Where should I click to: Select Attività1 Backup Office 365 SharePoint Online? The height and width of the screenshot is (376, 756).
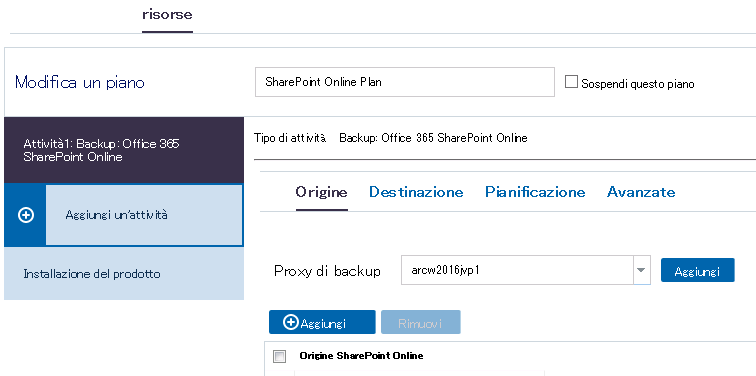[124, 150]
